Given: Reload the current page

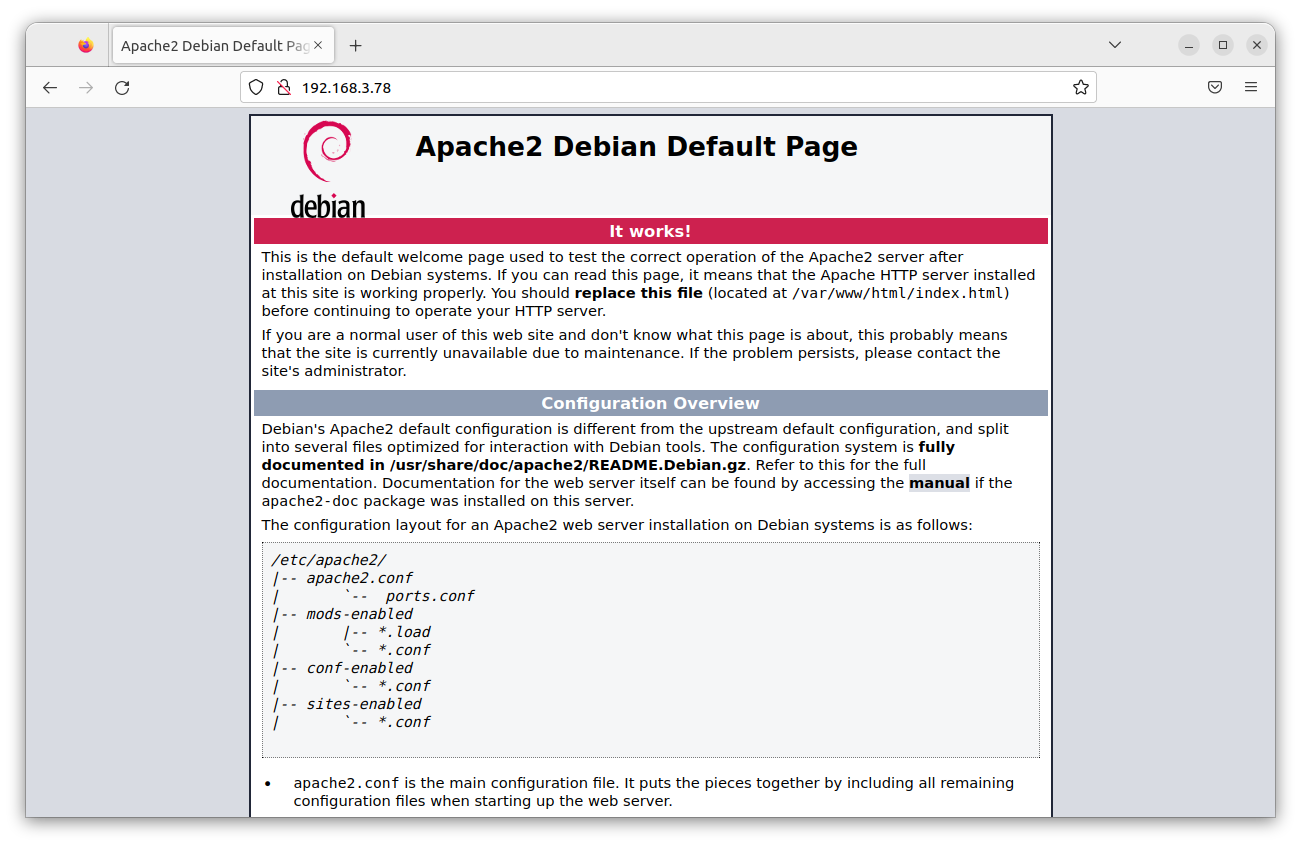Looking at the screenshot, I should point(122,87).
